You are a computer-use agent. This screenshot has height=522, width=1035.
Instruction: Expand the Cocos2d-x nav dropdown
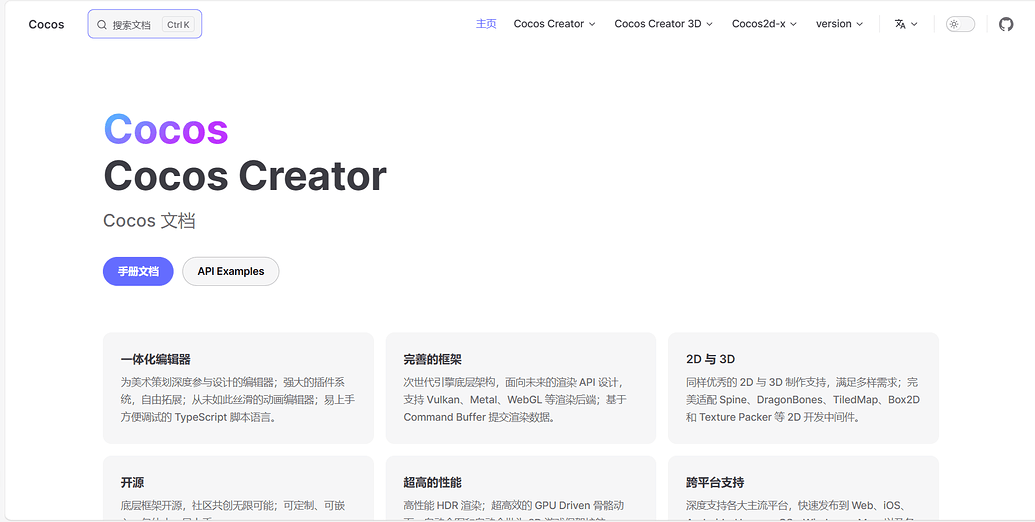[764, 24]
